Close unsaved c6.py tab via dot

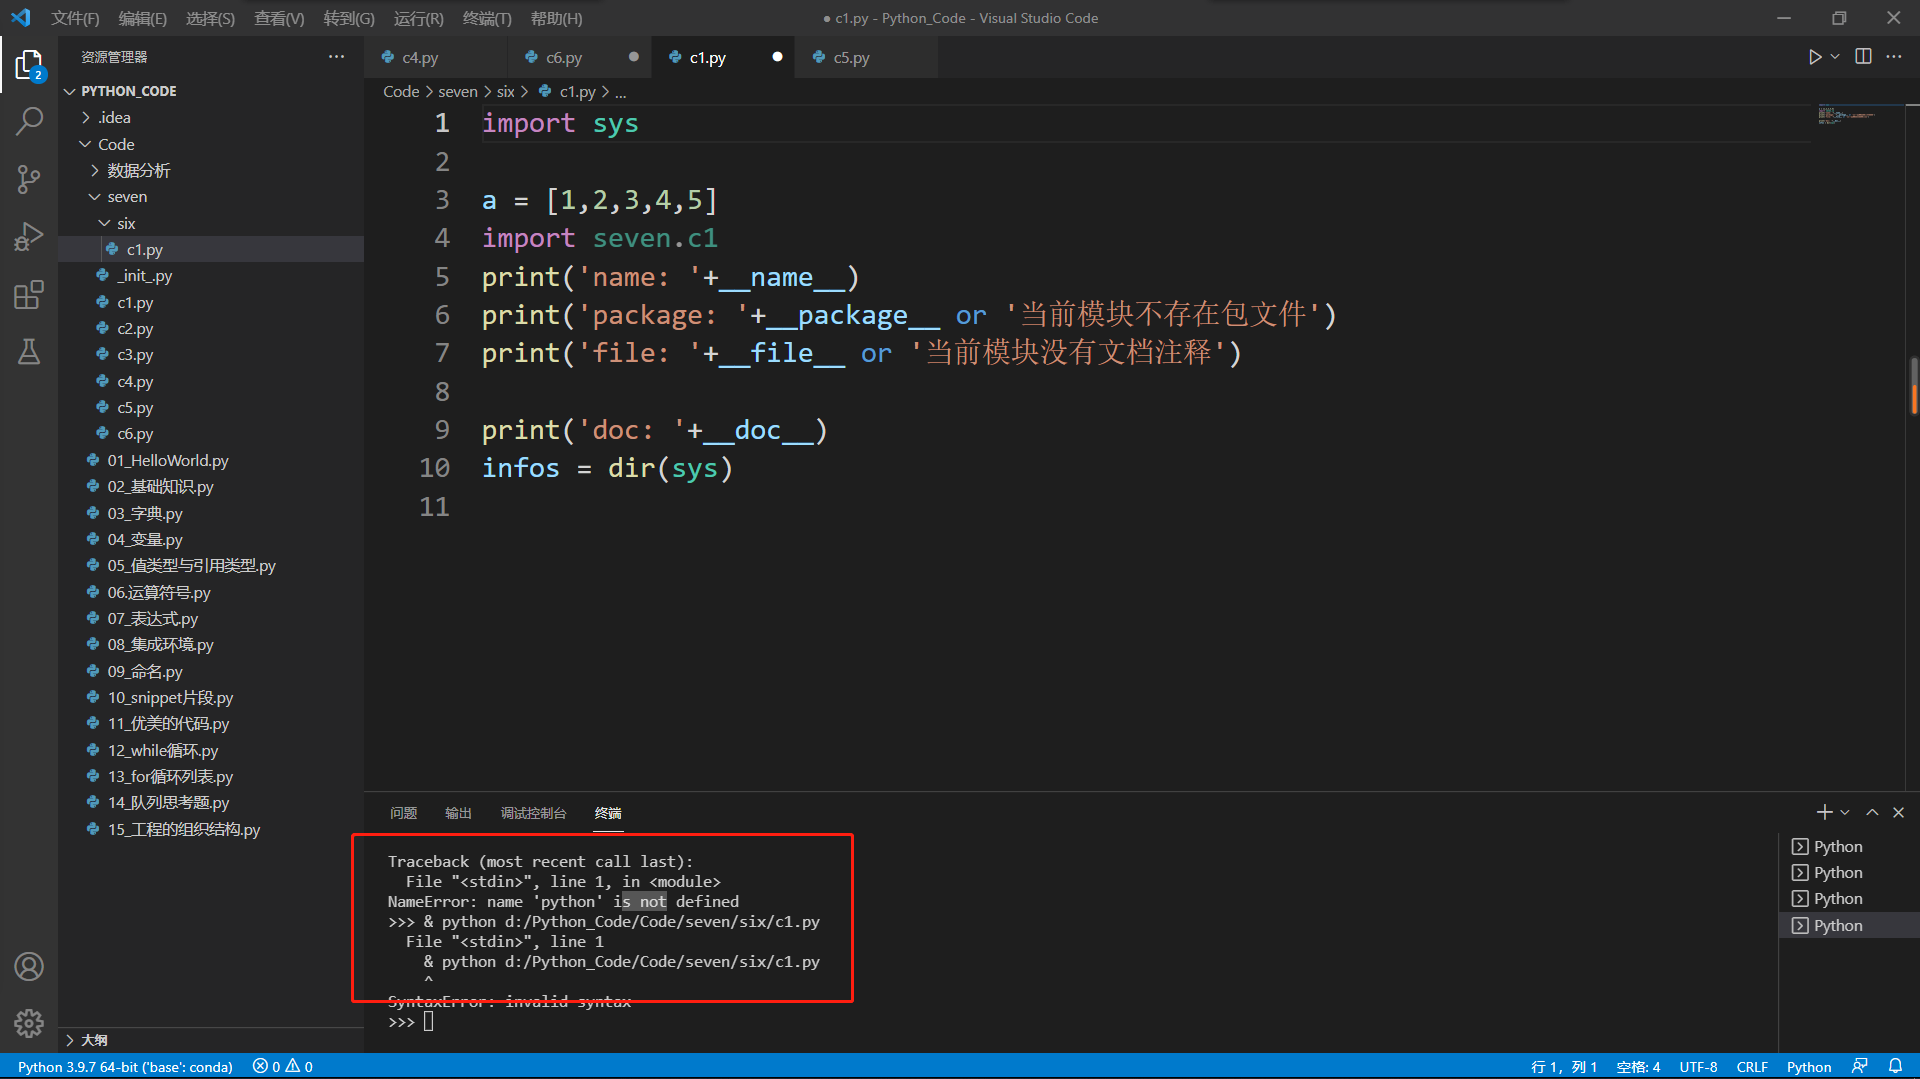[633, 57]
